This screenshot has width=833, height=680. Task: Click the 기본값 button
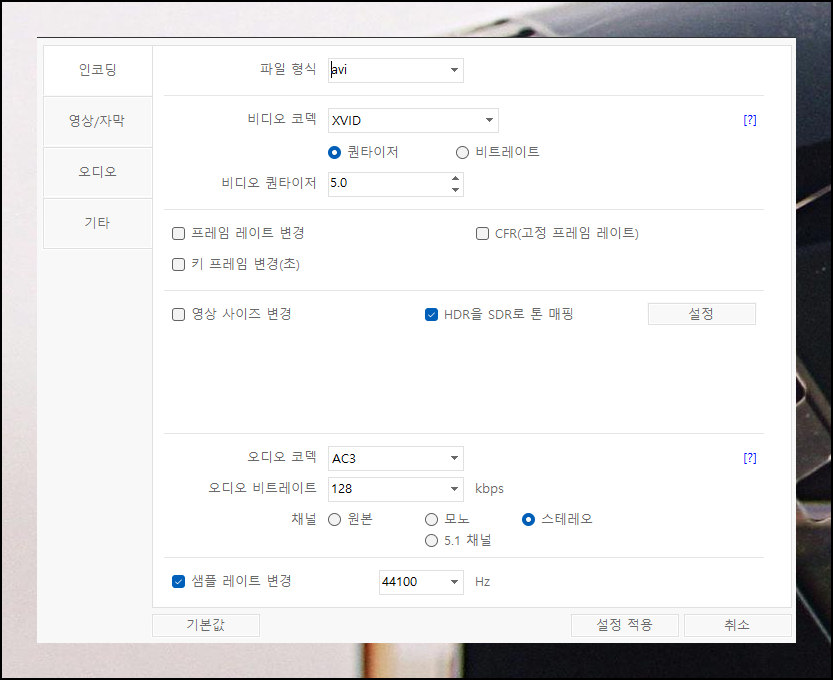tap(206, 625)
